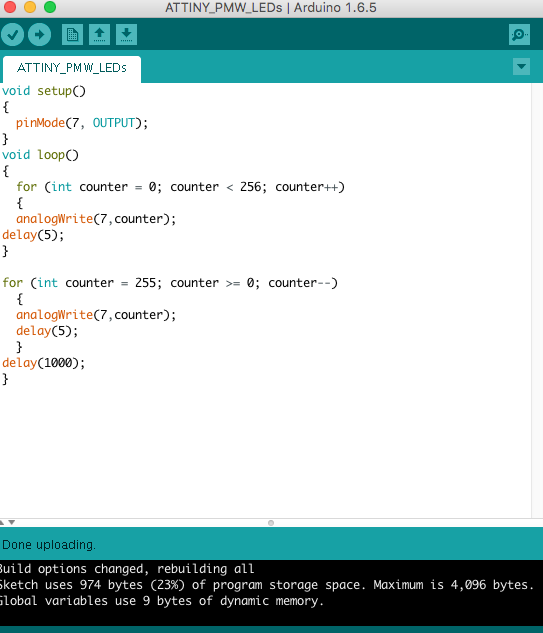Open the Serial Monitor
543x633 pixels.
click(x=519, y=35)
